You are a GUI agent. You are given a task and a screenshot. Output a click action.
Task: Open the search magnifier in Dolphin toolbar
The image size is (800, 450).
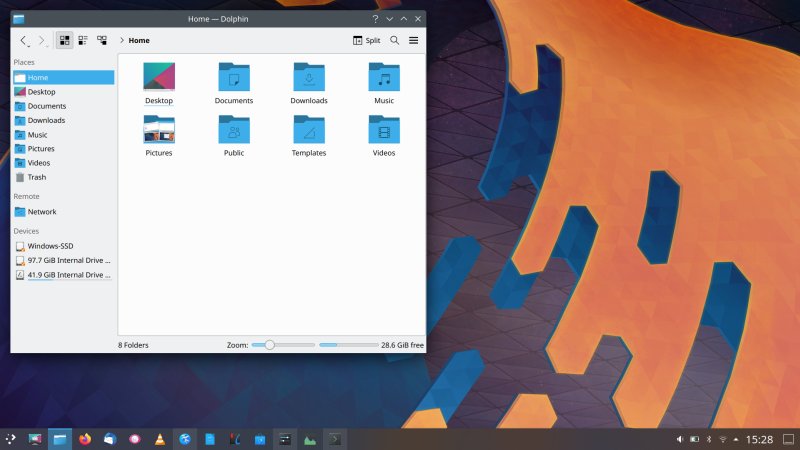[394, 40]
